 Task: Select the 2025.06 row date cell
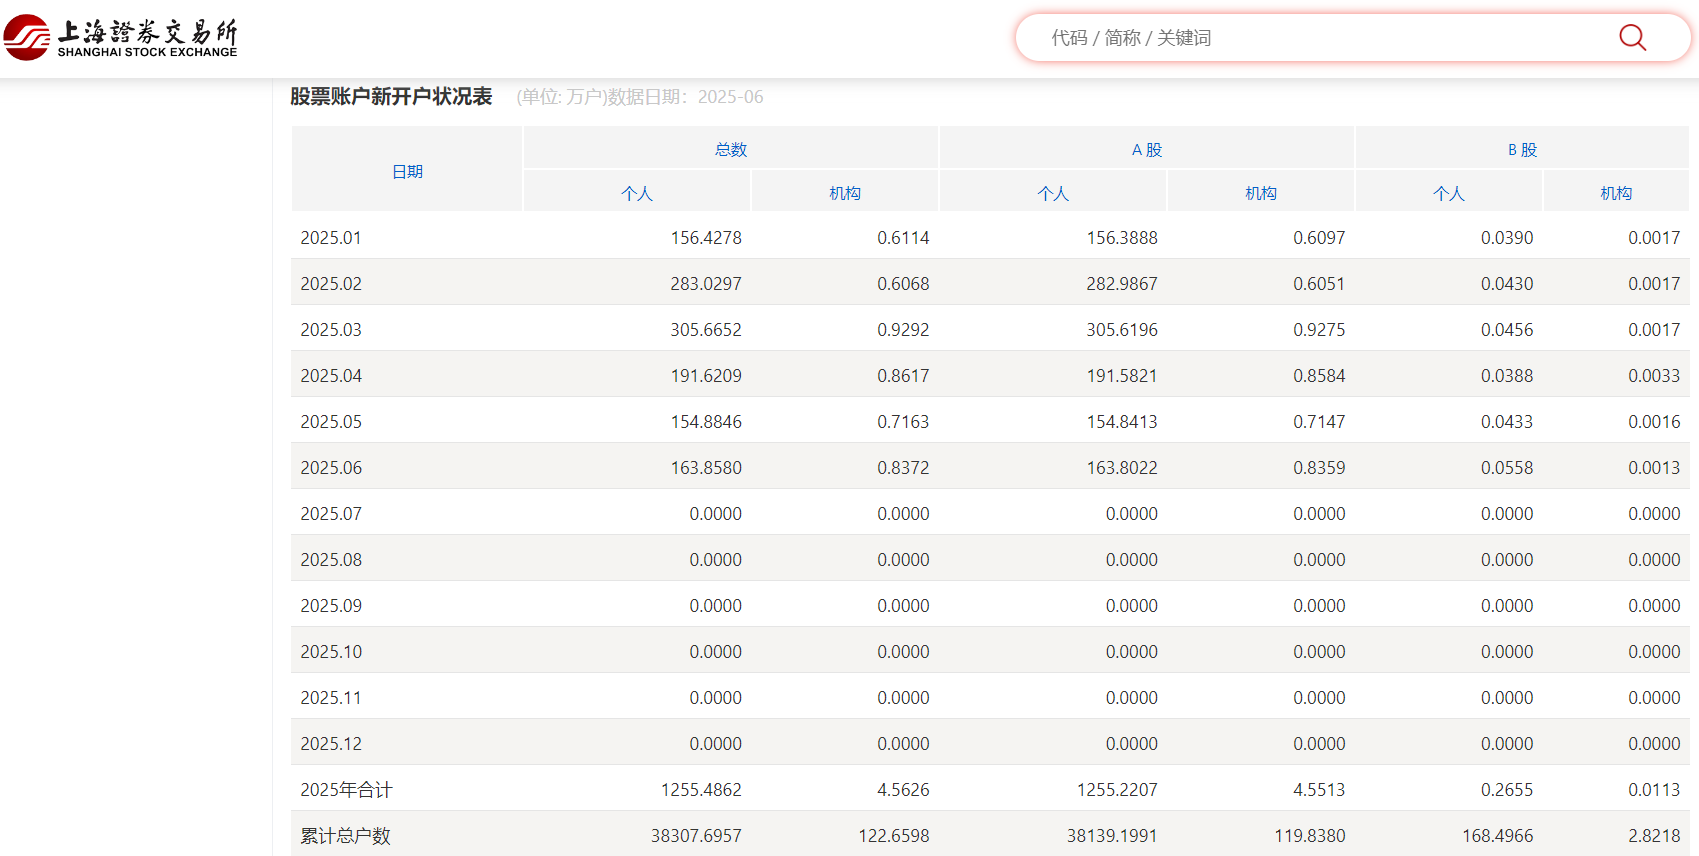coord(331,468)
